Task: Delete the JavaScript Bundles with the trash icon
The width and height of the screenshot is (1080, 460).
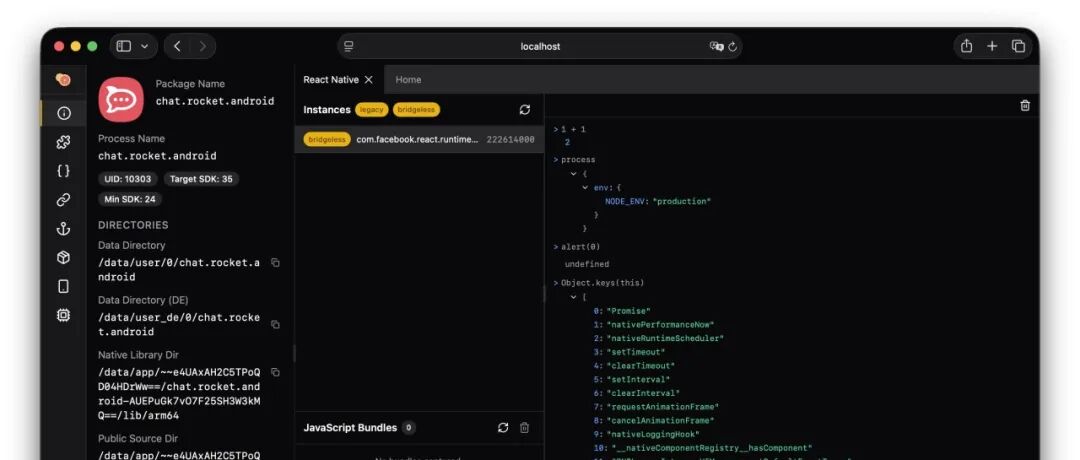Action: 524,428
